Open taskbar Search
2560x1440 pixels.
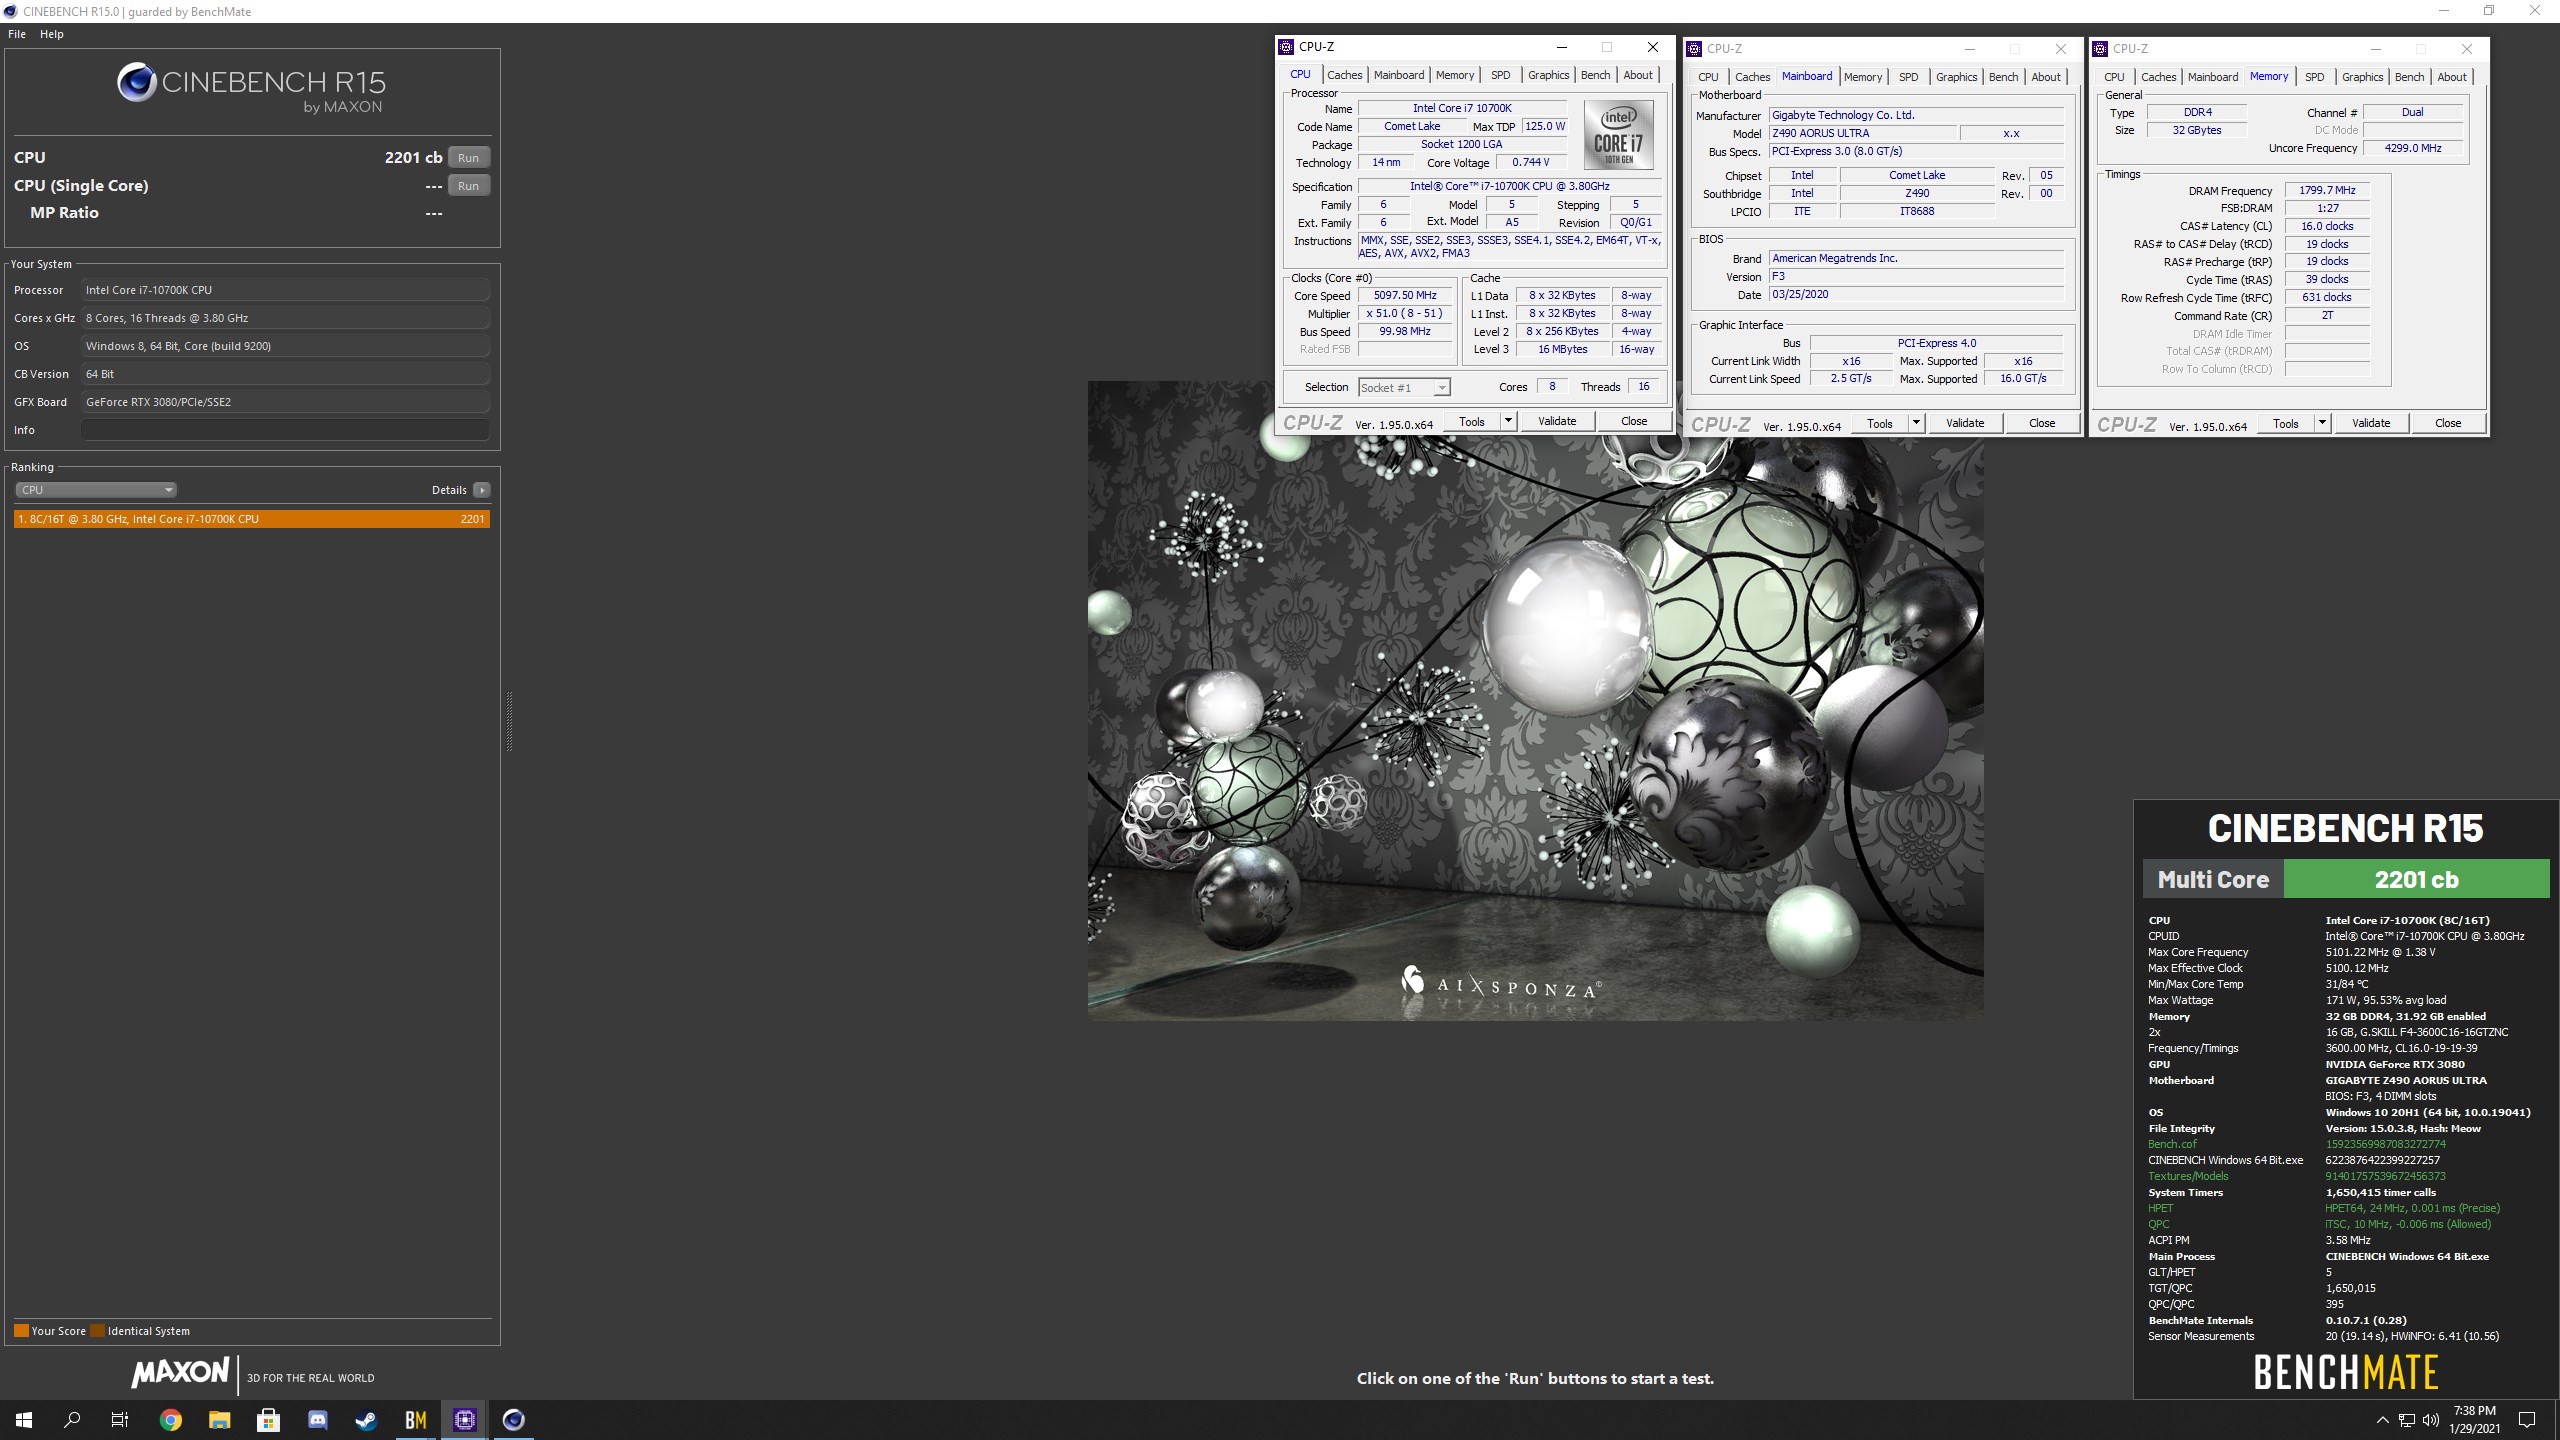pos(72,1419)
